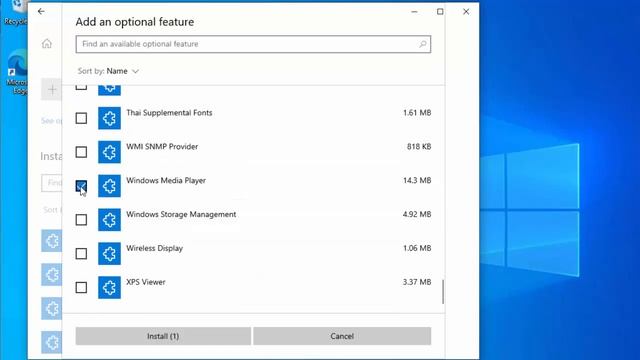Select Thai Supplemental Fonts label
Image resolution: width=640 pixels, height=360 pixels.
tap(169, 113)
